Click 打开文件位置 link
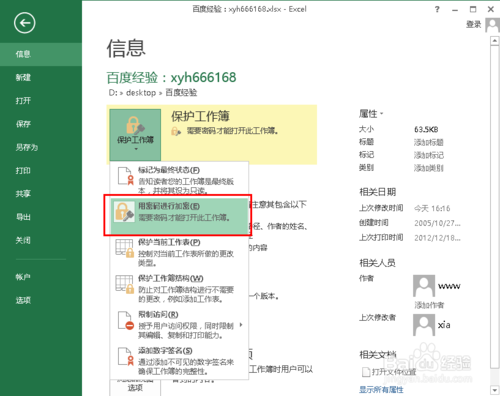The height and width of the screenshot is (396, 500). click(x=394, y=372)
